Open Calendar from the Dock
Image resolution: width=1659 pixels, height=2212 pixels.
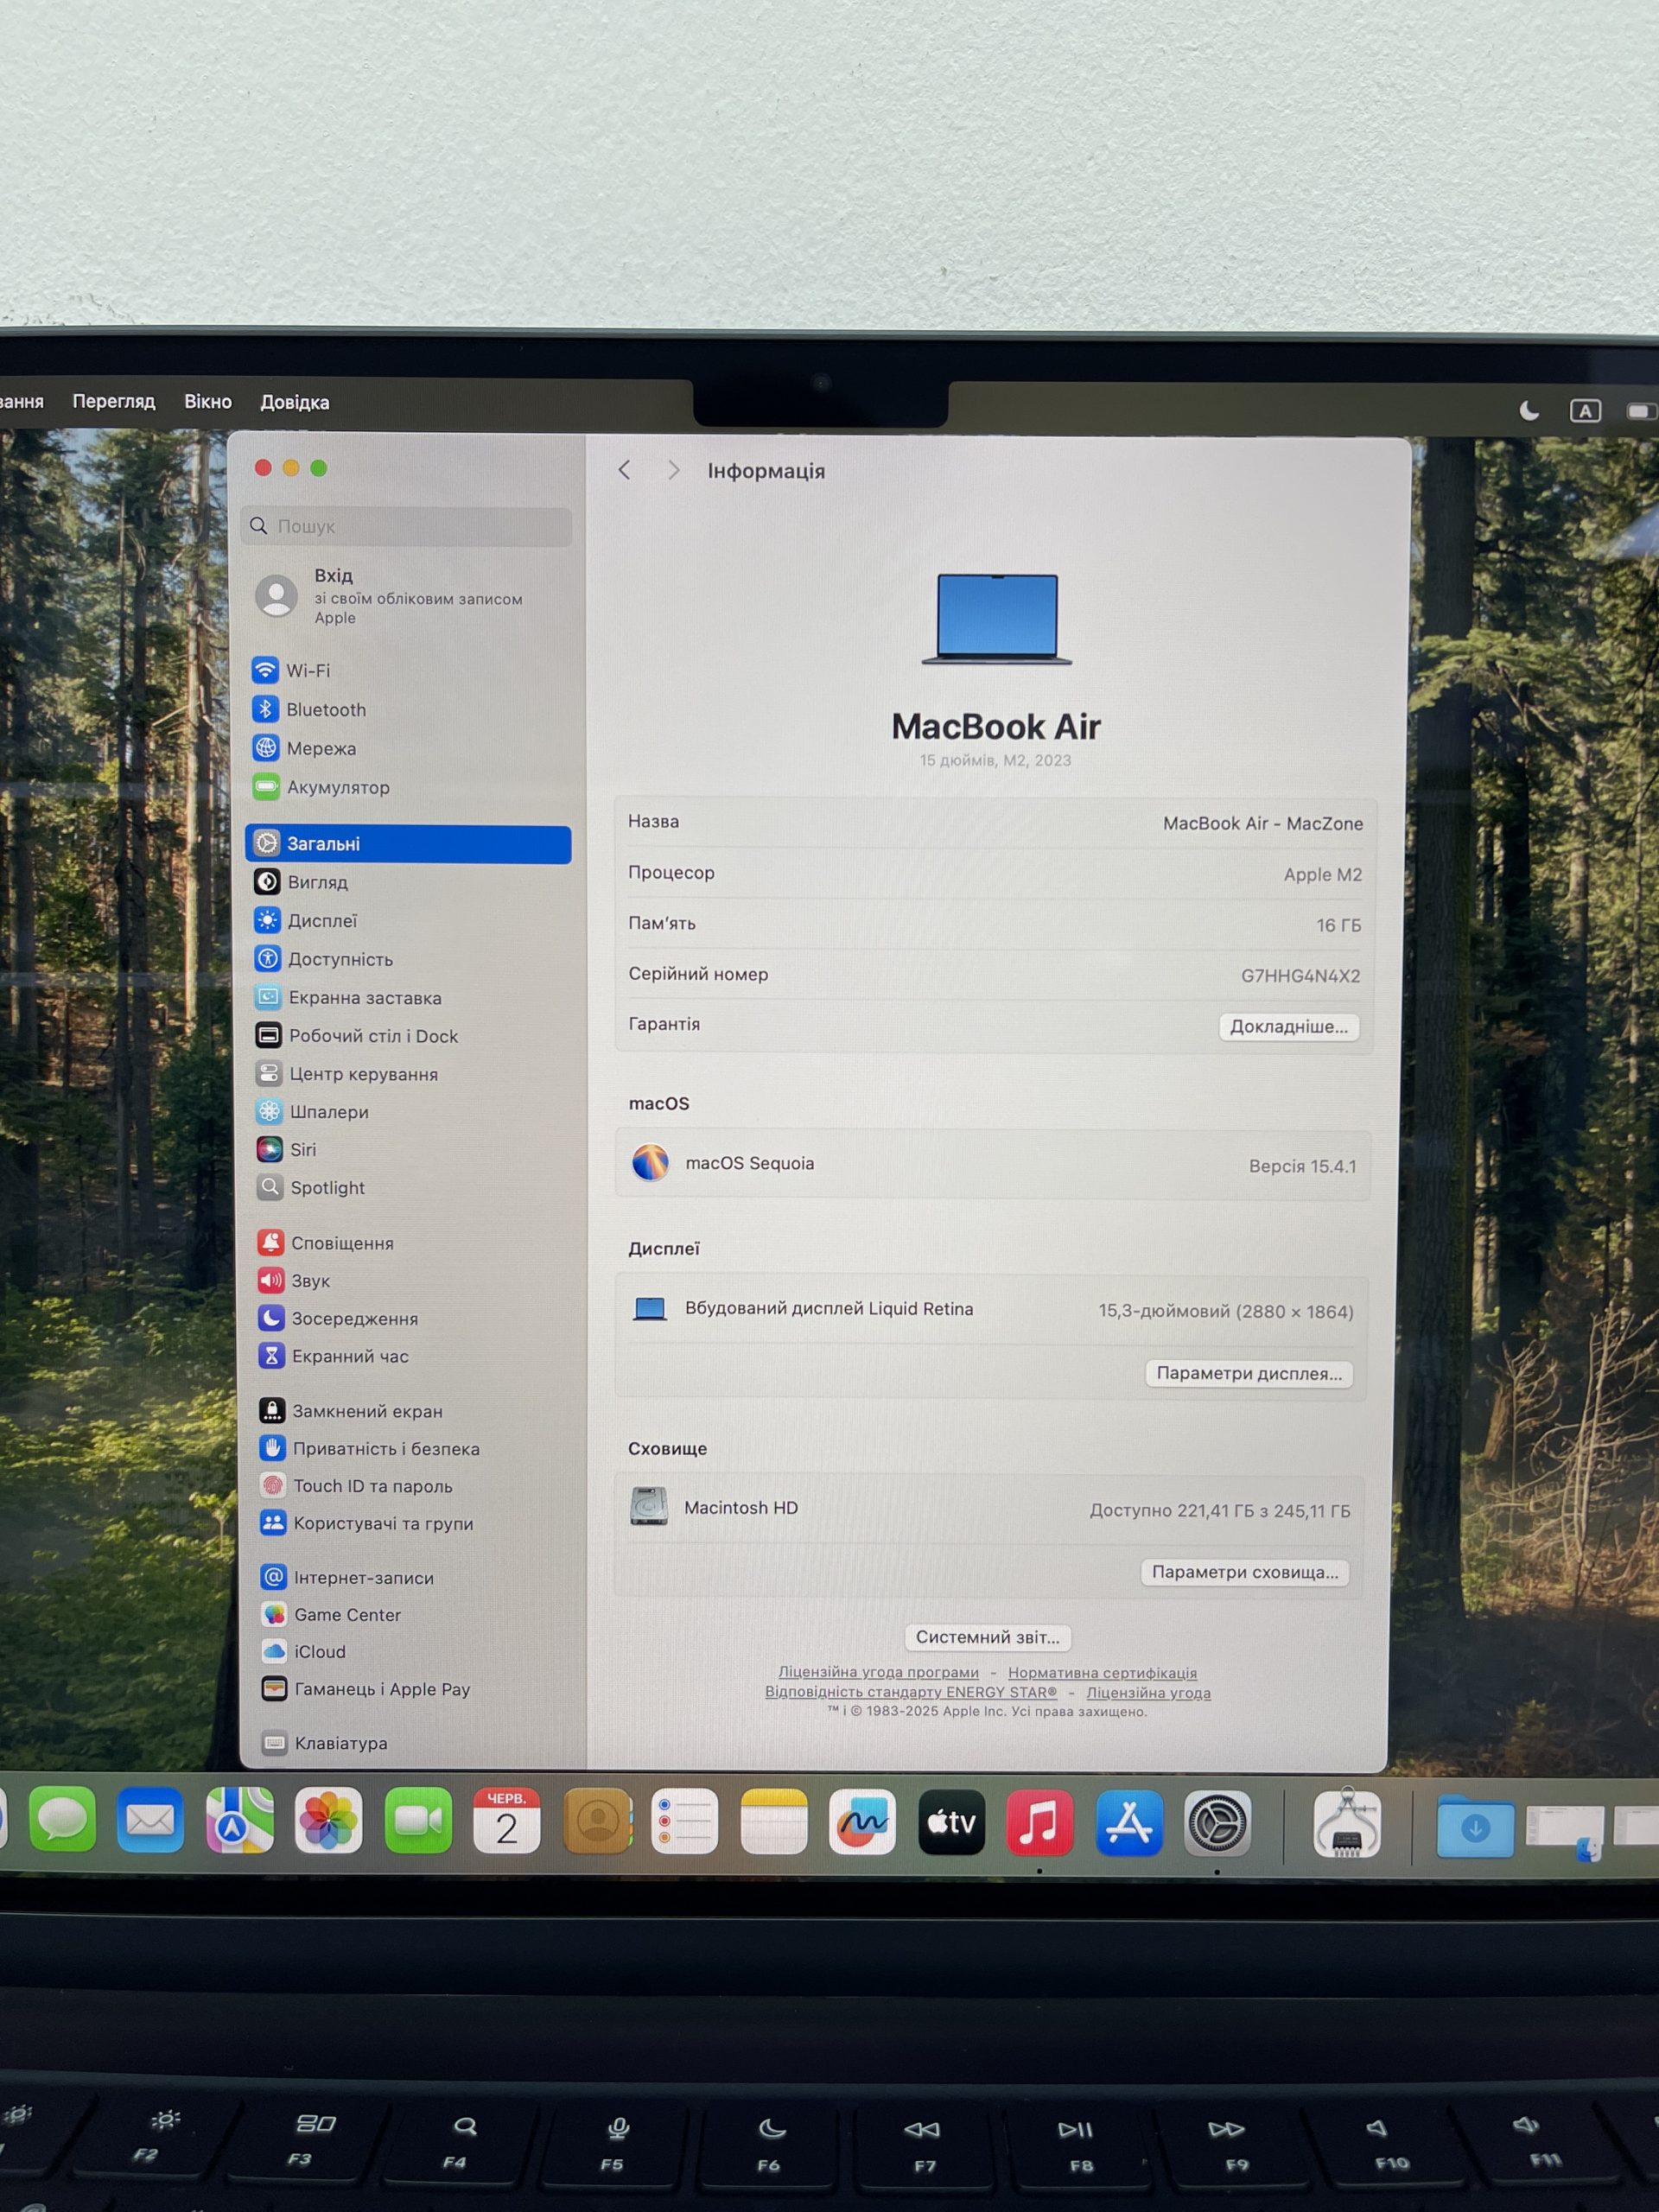[x=507, y=1821]
